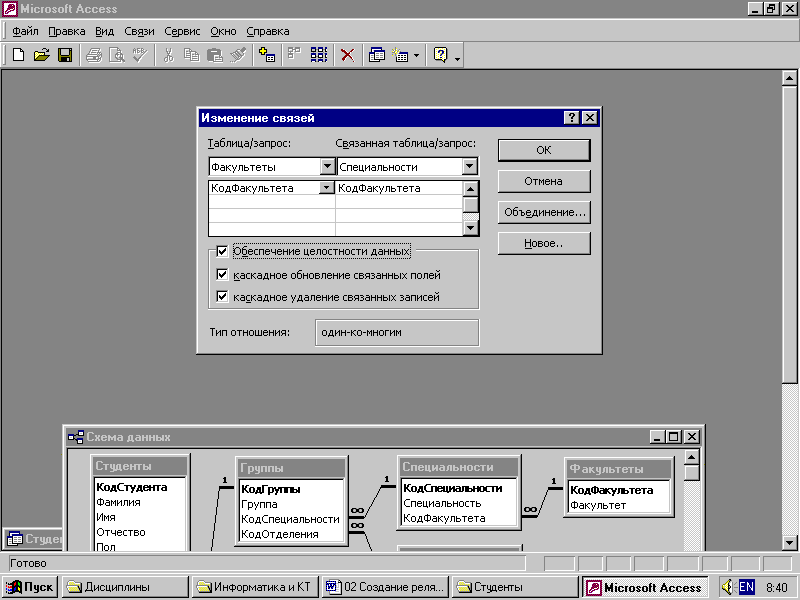This screenshot has height=600, width=800.
Task: Select КодГруппы in Группы table
Action: click(270, 489)
